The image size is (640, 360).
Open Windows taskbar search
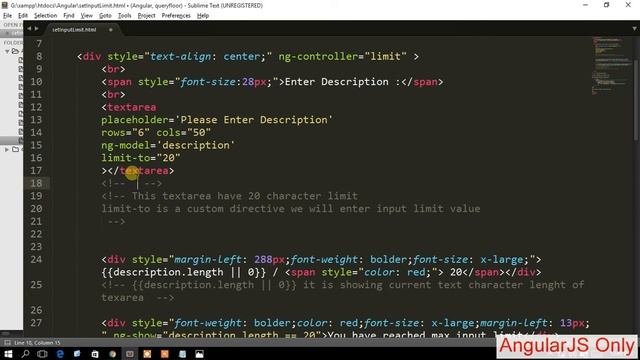[25, 354]
